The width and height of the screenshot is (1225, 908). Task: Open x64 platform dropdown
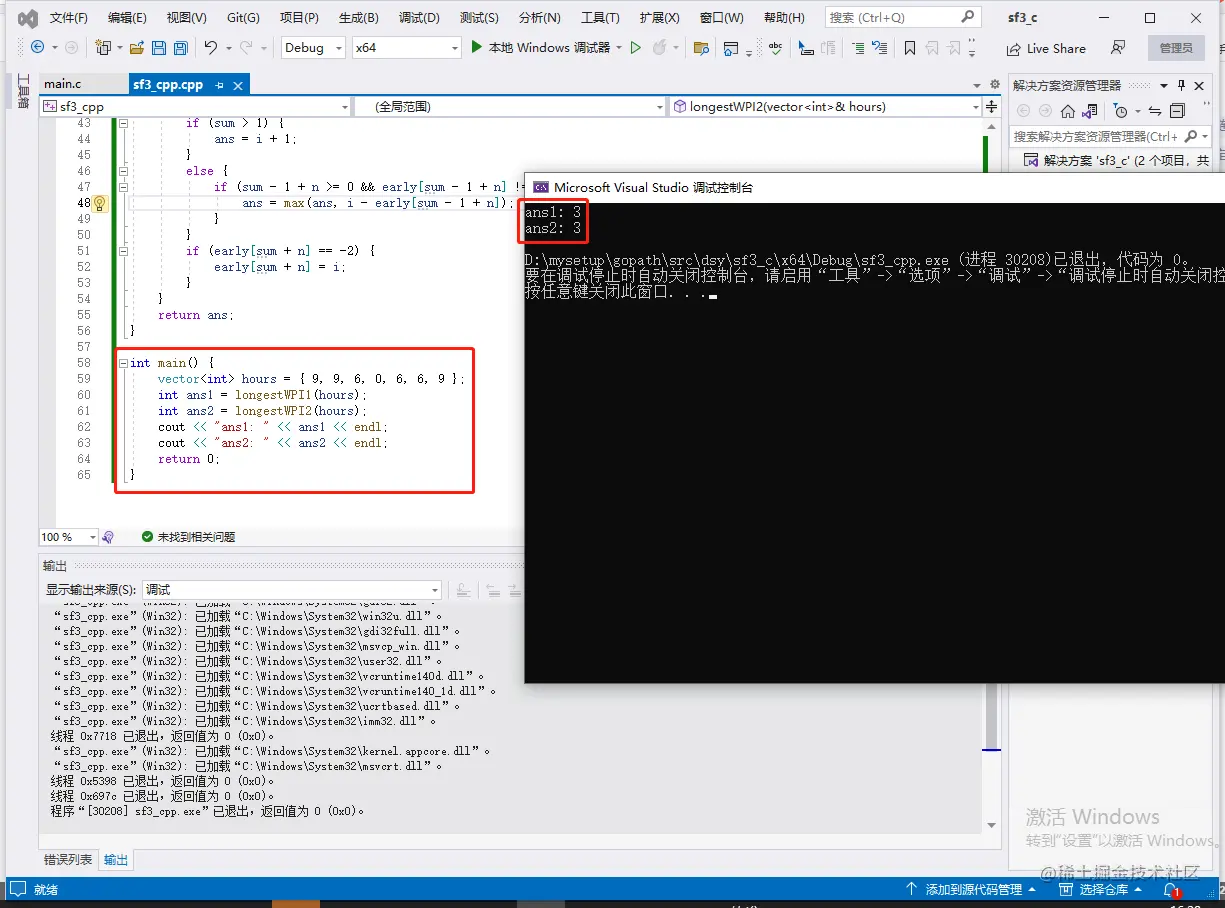tap(407, 47)
